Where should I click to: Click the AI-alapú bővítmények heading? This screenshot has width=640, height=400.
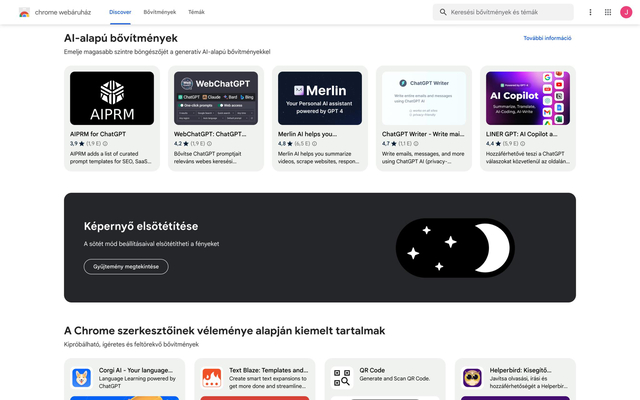120,38
